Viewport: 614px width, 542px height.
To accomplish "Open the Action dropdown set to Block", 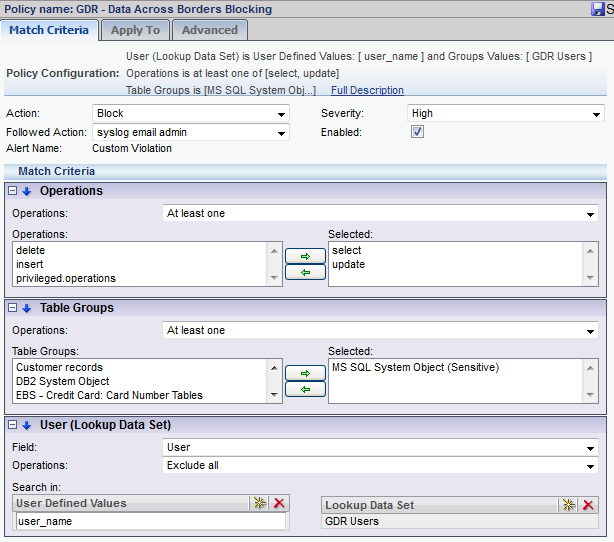I will coord(190,114).
